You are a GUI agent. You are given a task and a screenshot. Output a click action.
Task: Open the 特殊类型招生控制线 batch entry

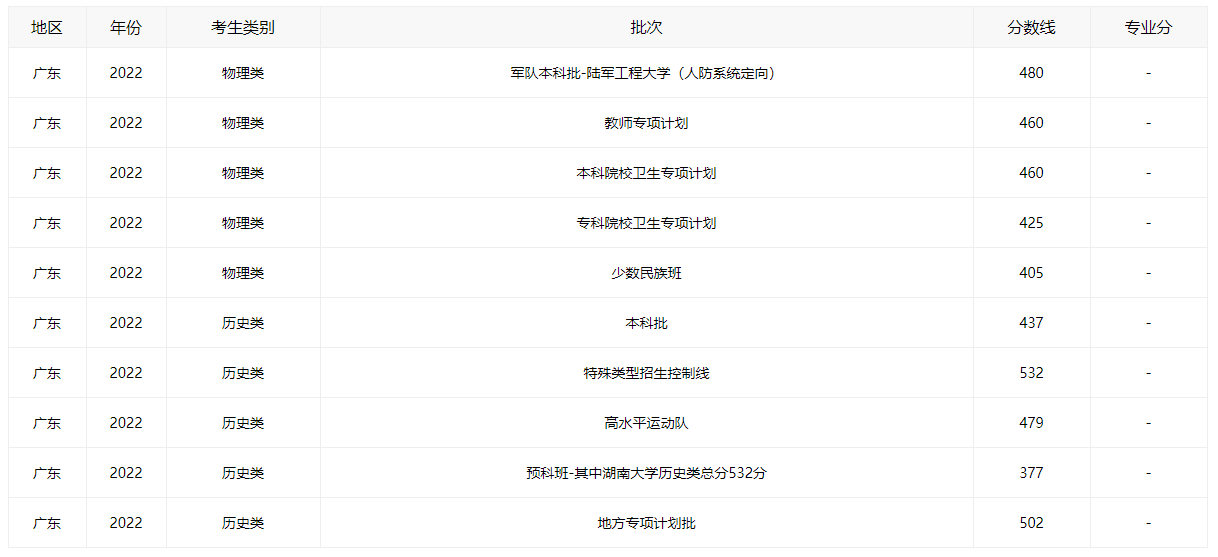click(646, 373)
